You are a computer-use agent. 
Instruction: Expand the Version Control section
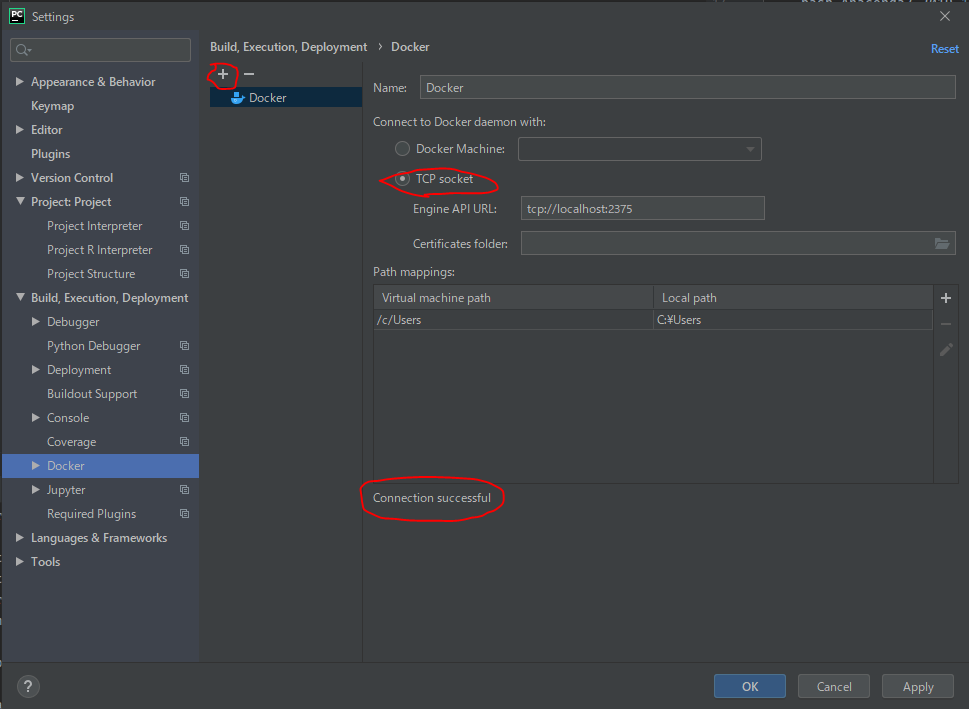[20, 177]
